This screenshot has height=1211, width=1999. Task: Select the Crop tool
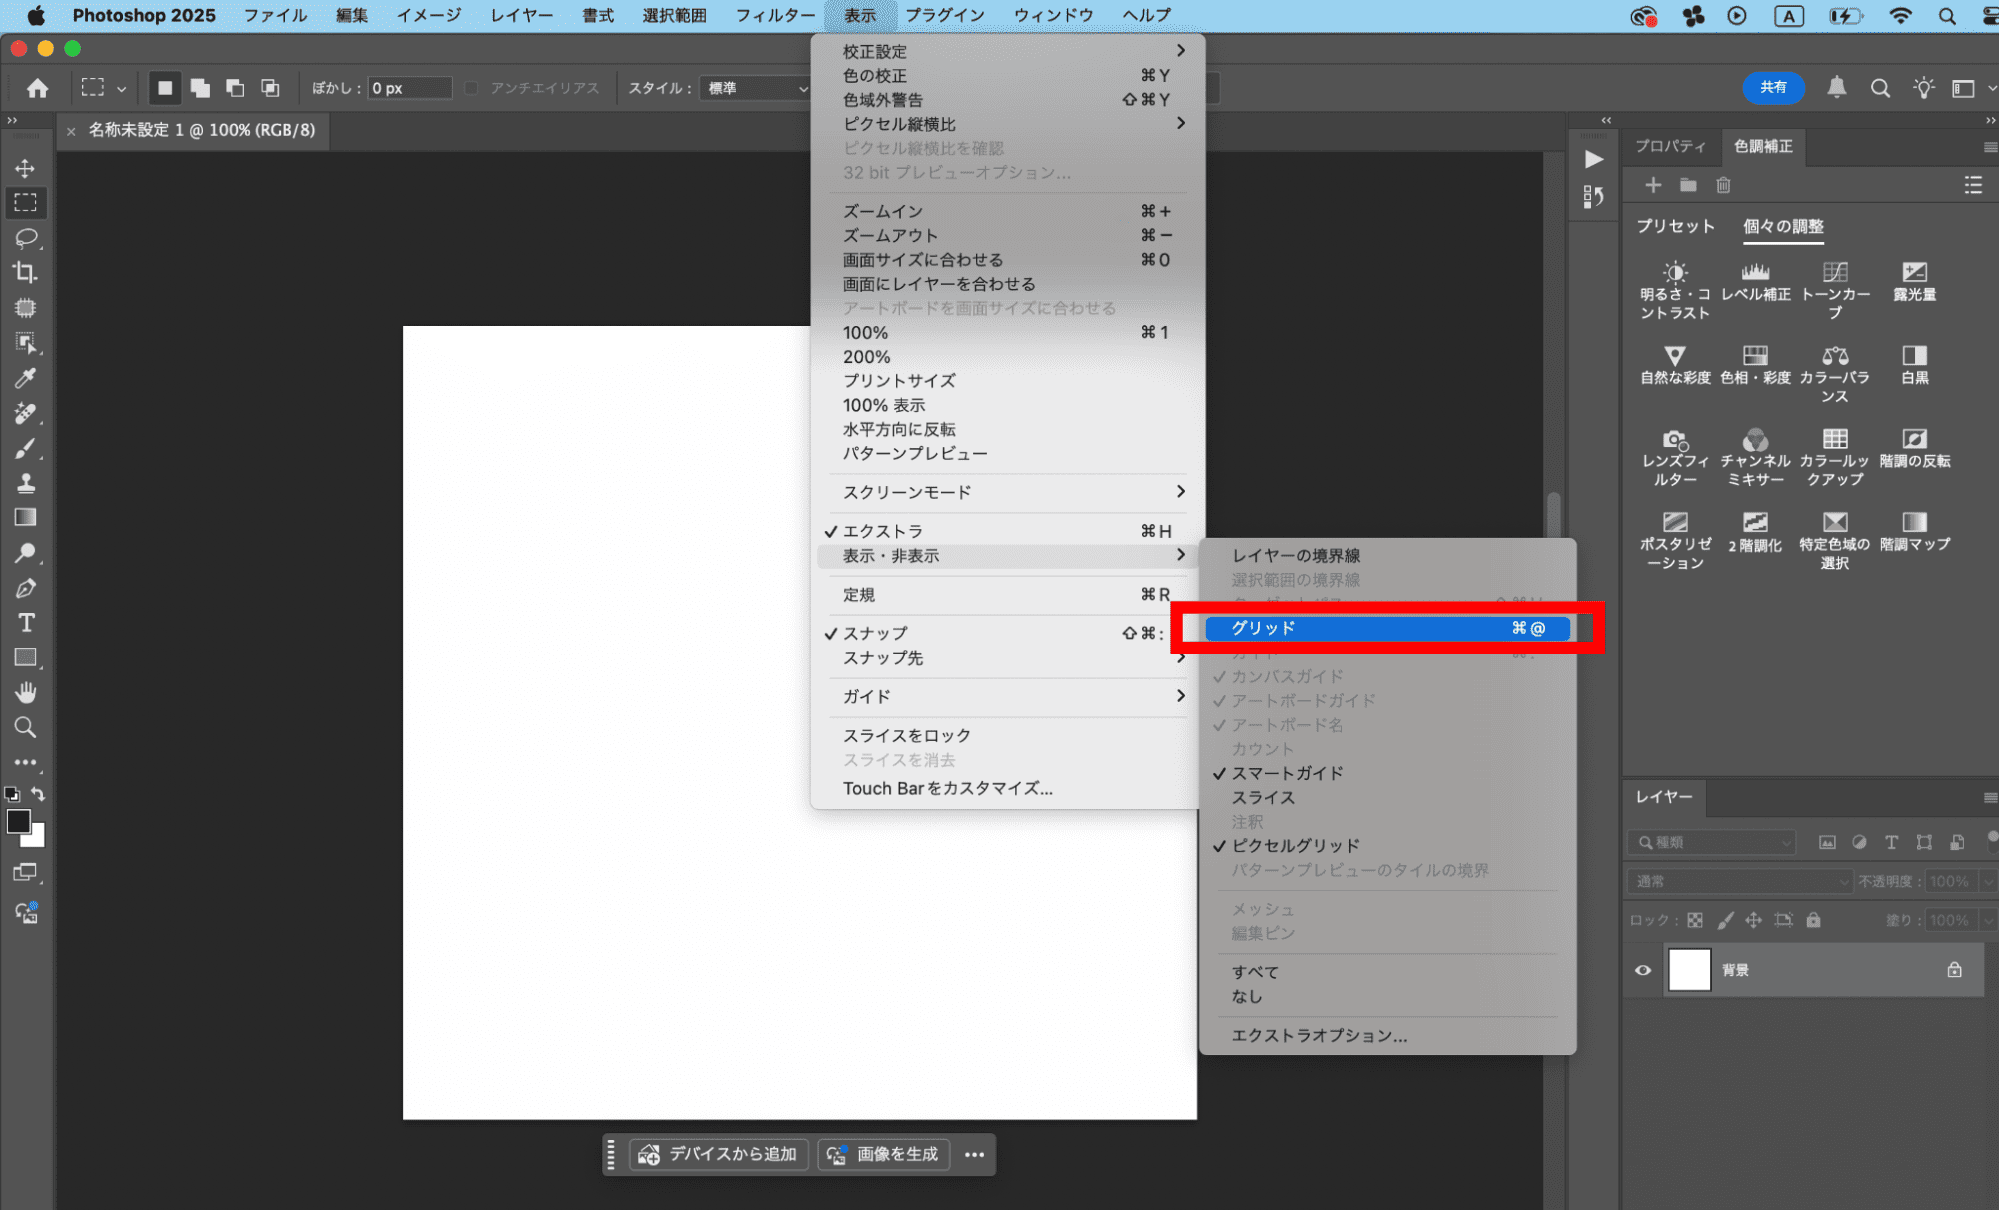click(x=26, y=272)
